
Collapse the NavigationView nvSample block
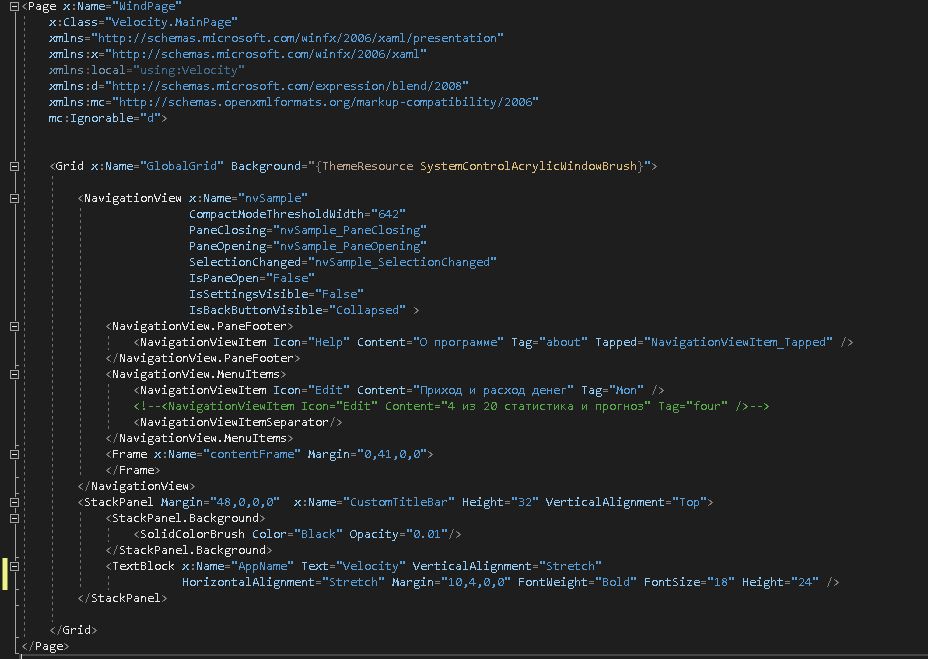tap(15, 198)
